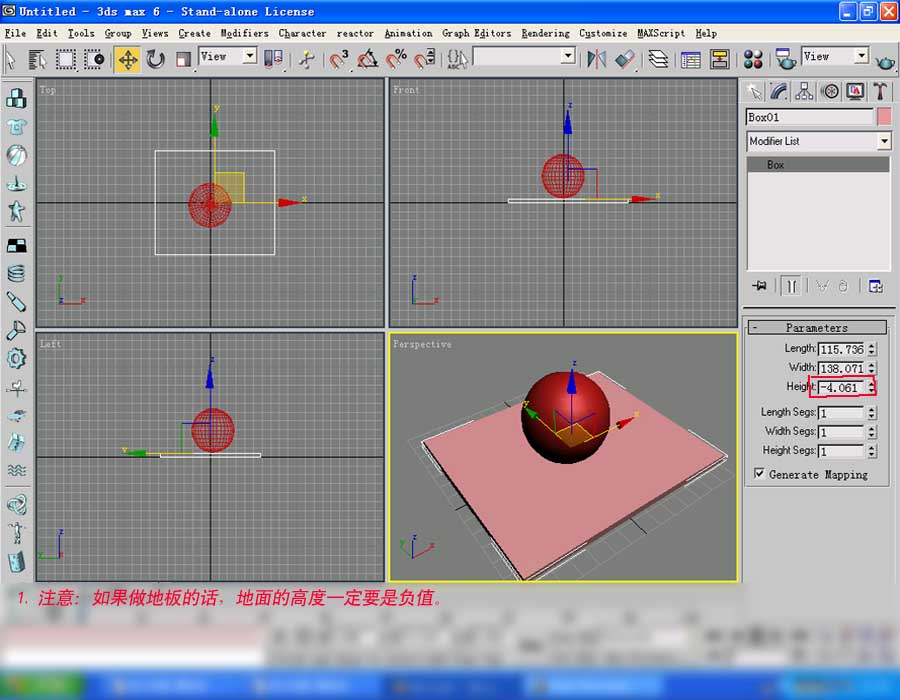Activate the Rotate tool
This screenshot has height=700, width=900.
[155, 59]
